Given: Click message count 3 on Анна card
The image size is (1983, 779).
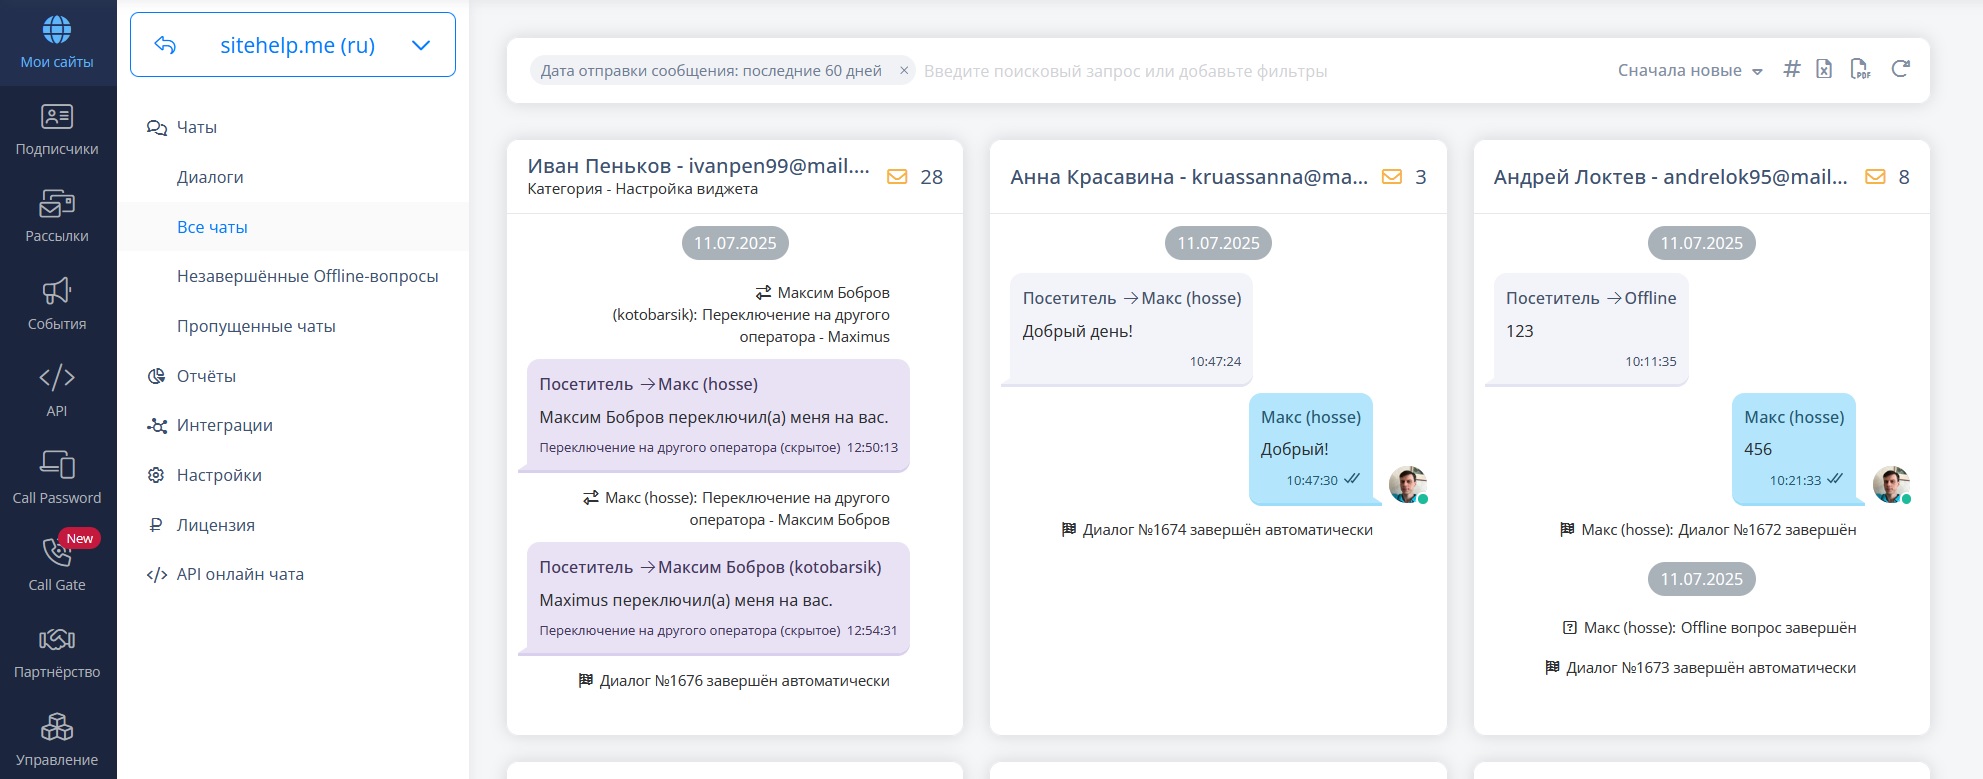Looking at the screenshot, I should pyautogui.click(x=1420, y=177).
